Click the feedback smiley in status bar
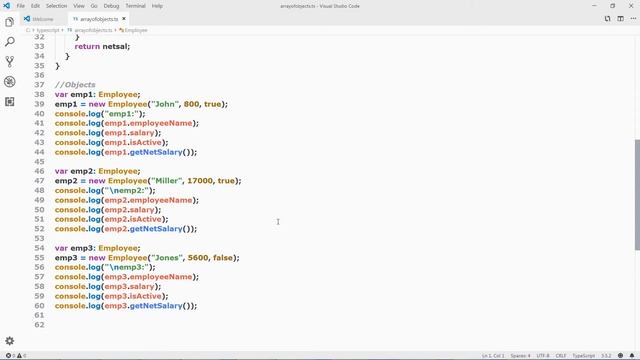This screenshot has width=640, height=360. tap(620, 356)
